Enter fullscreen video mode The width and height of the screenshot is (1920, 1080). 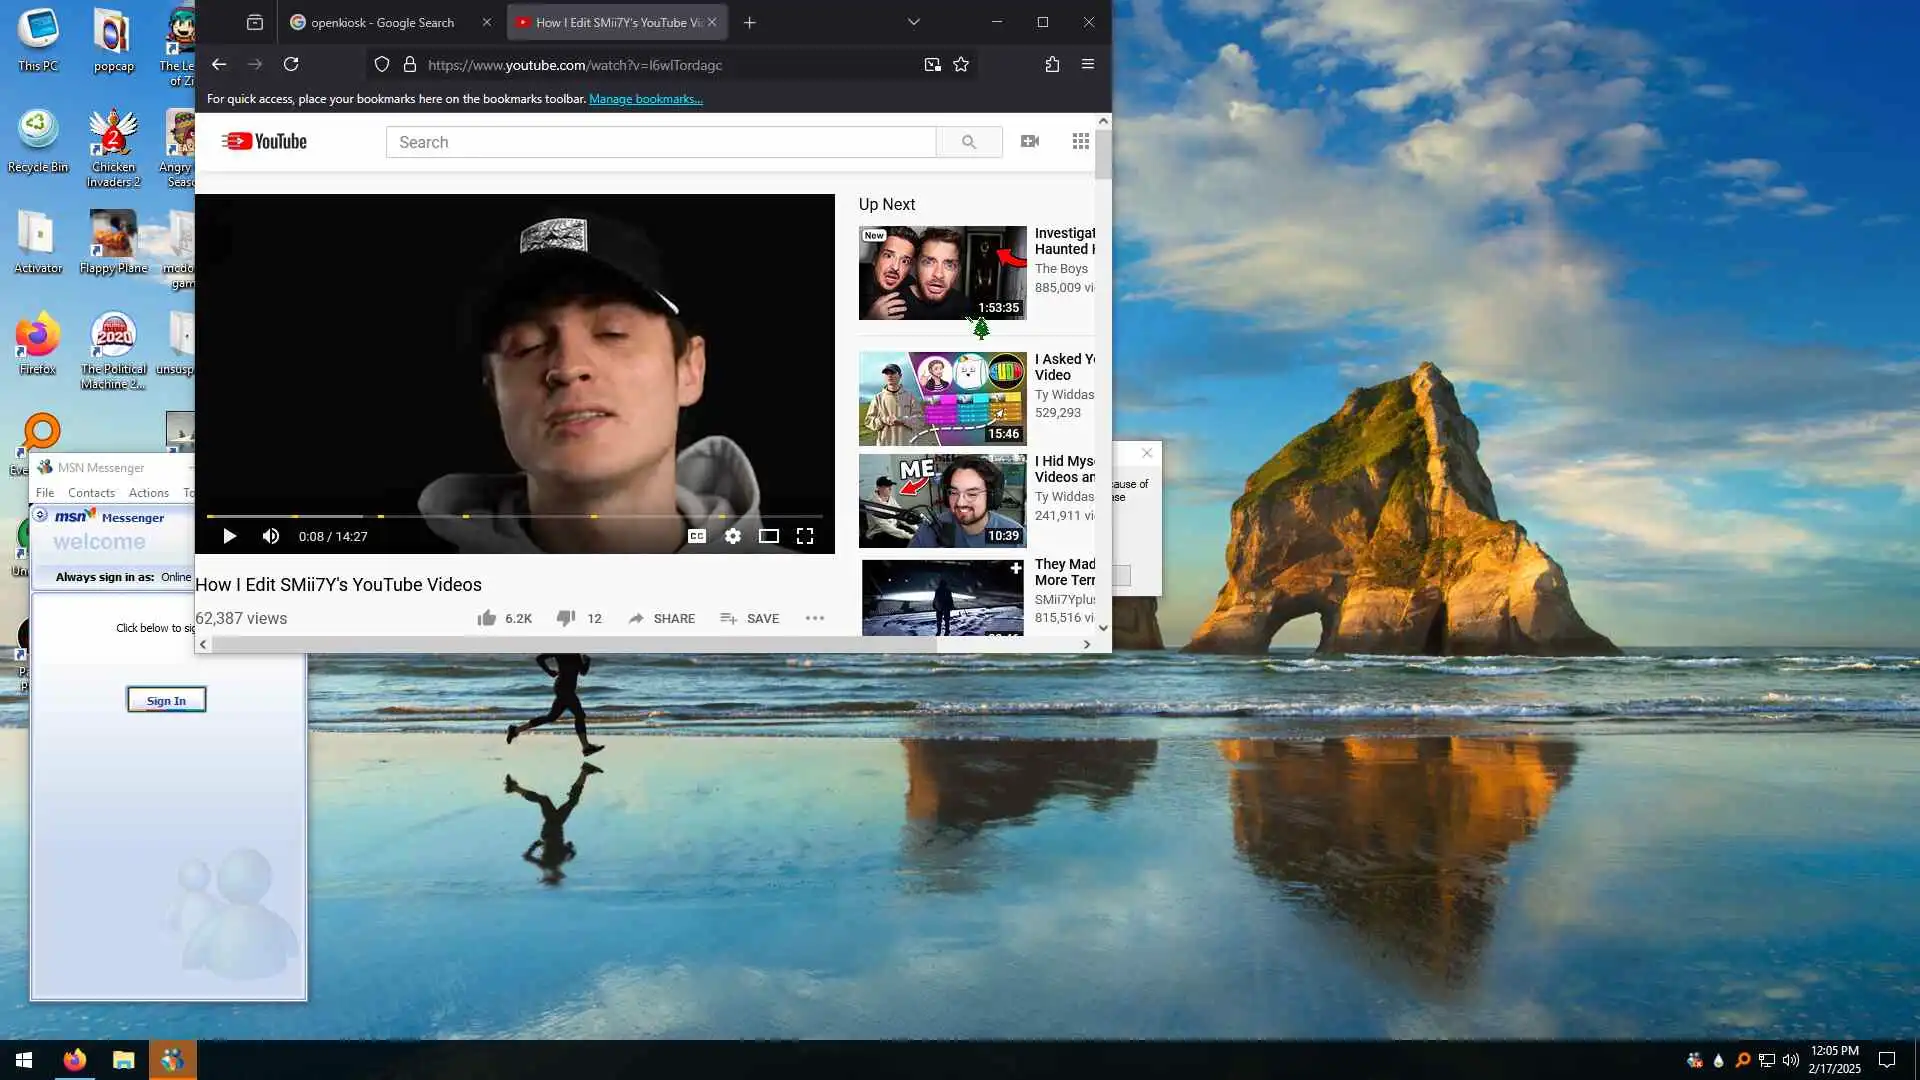point(805,536)
